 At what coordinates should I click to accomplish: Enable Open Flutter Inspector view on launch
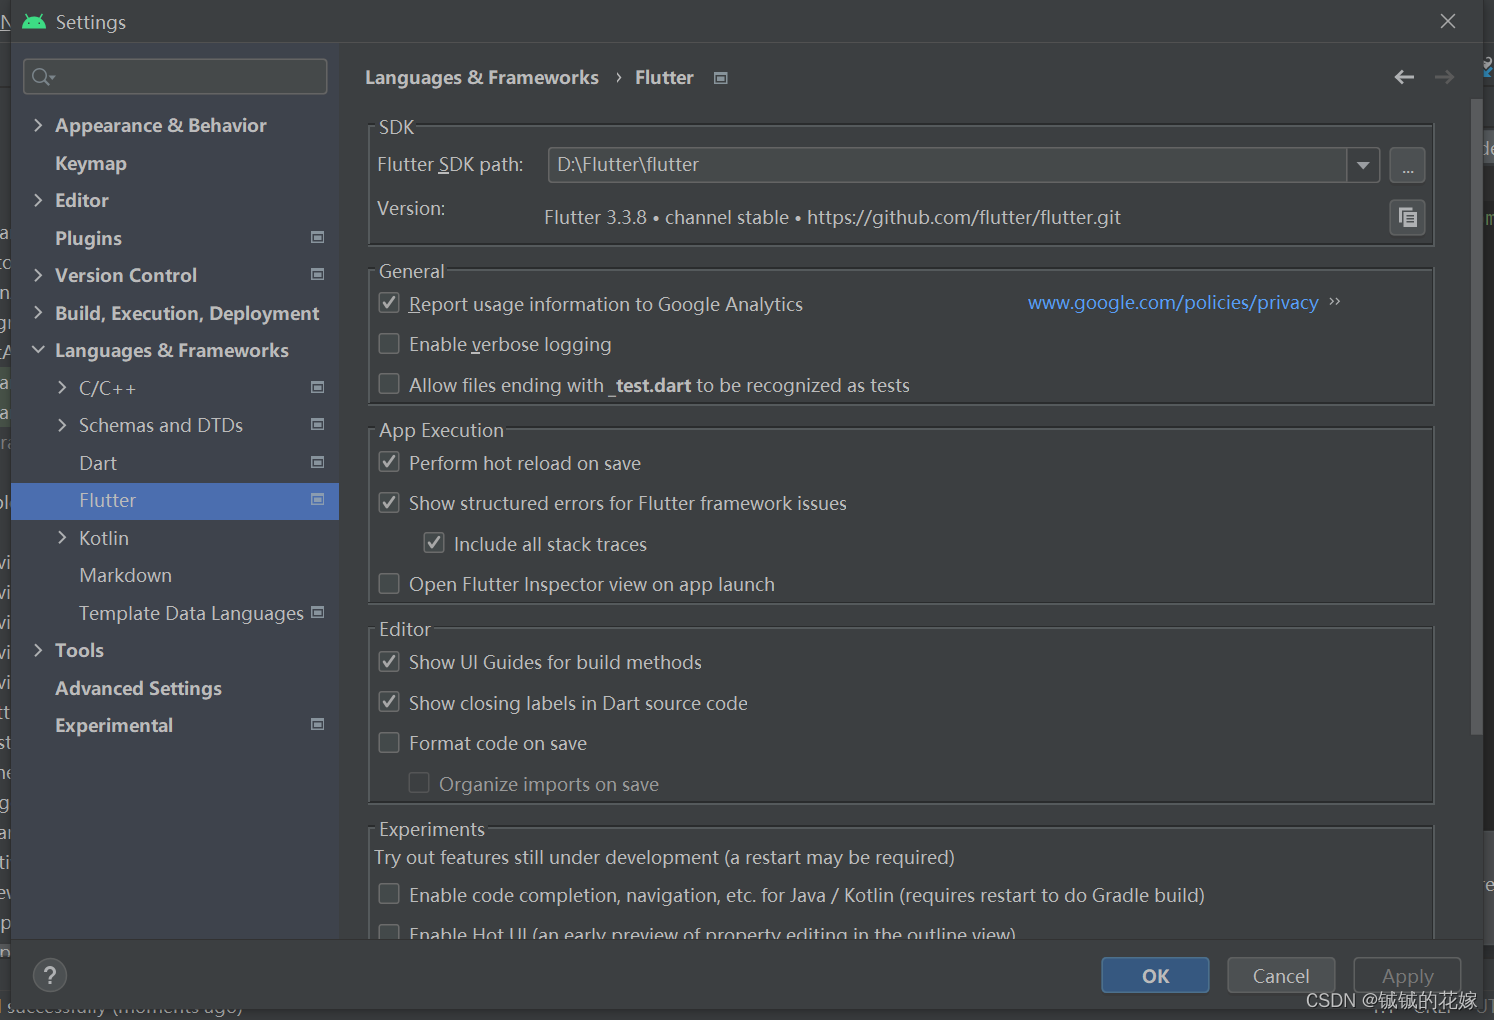pos(389,583)
